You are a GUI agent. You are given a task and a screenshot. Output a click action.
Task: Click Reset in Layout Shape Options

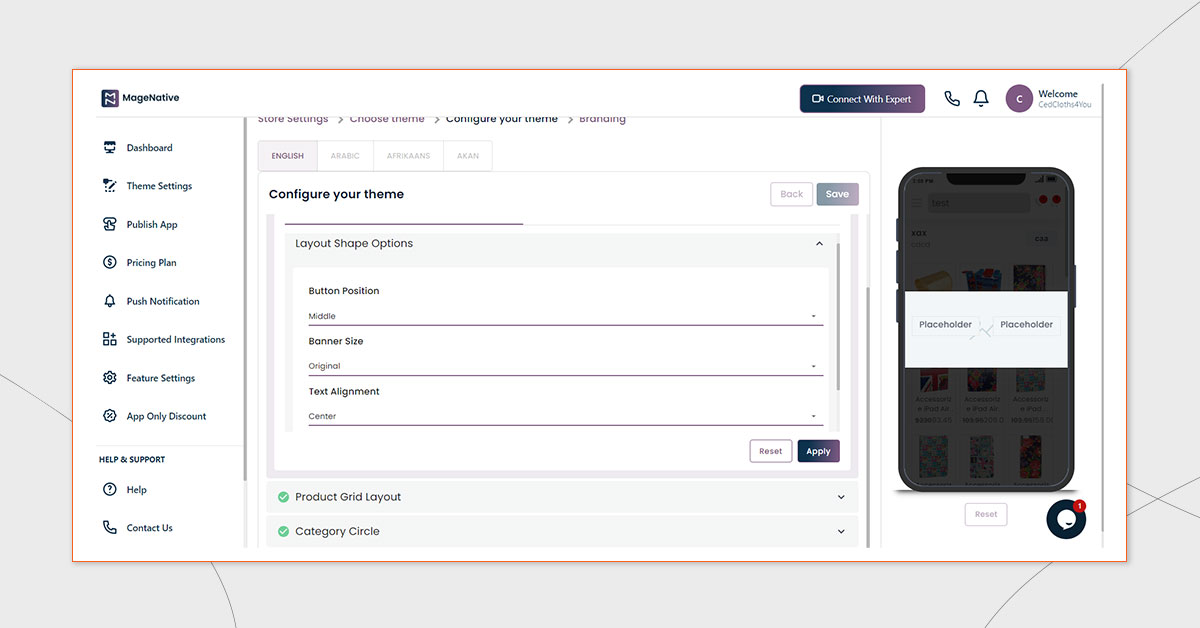pos(771,451)
